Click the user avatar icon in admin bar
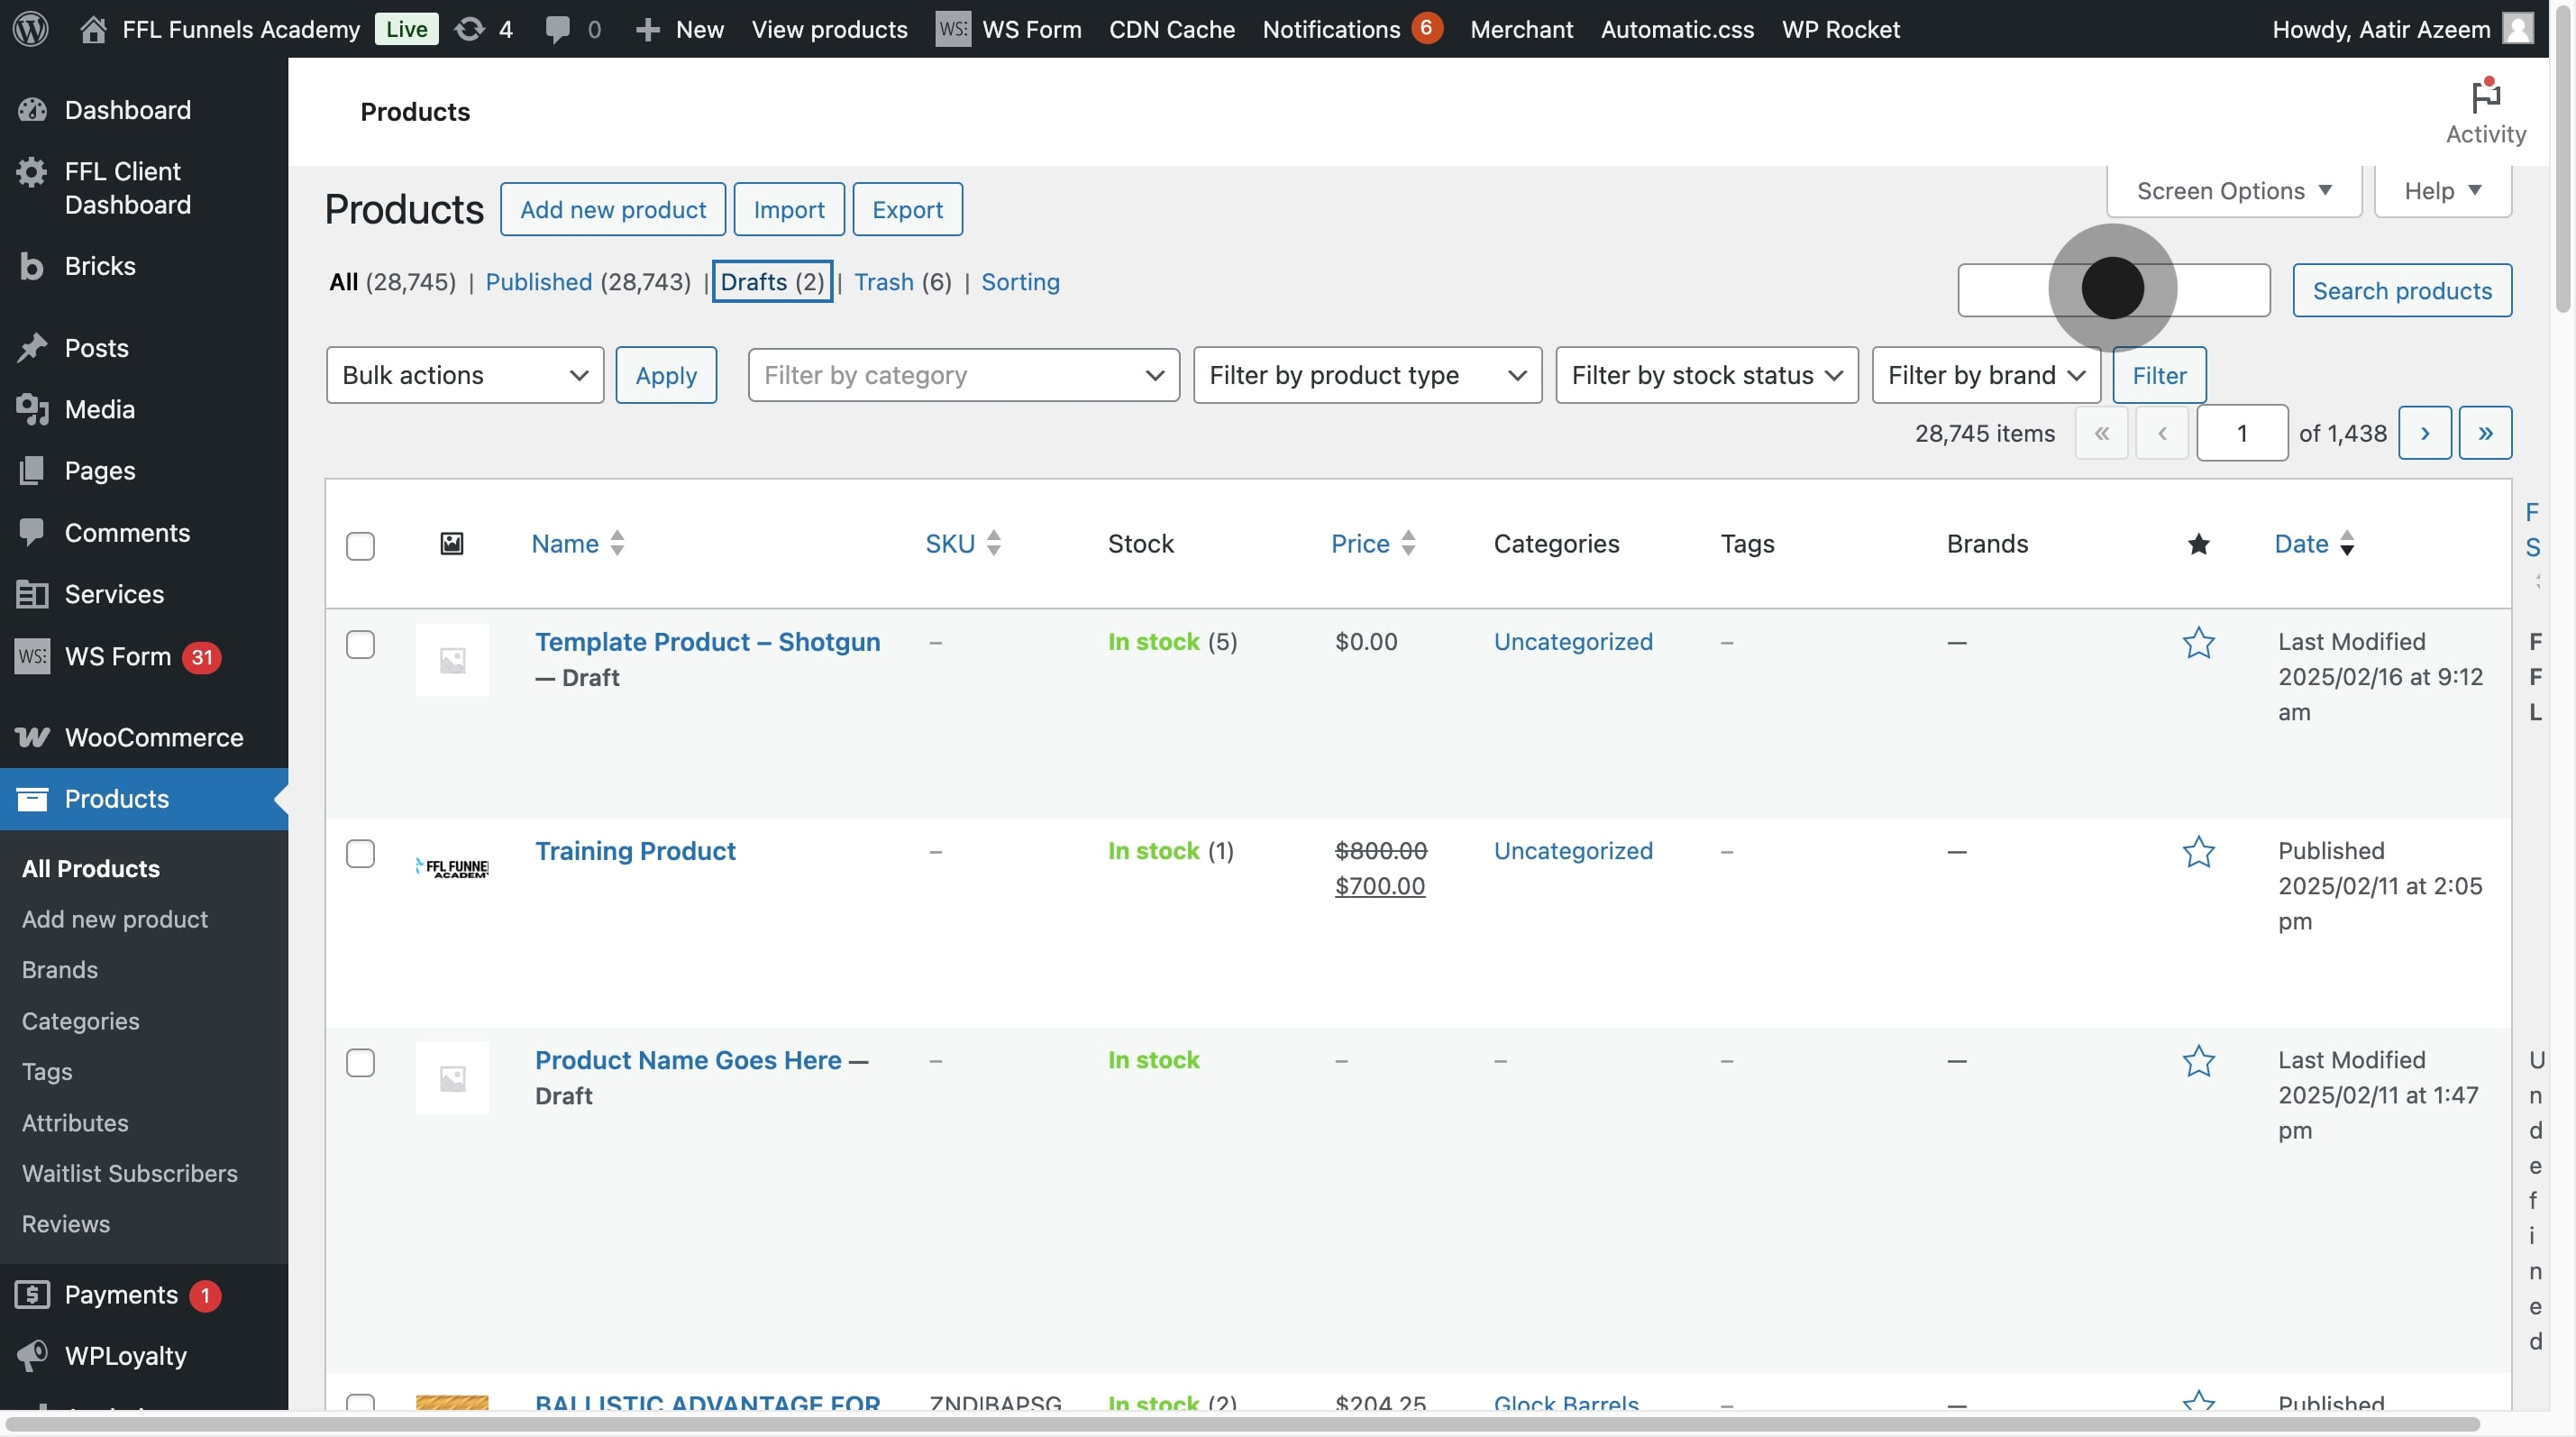The width and height of the screenshot is (2576, 1437). point(2519,28)
